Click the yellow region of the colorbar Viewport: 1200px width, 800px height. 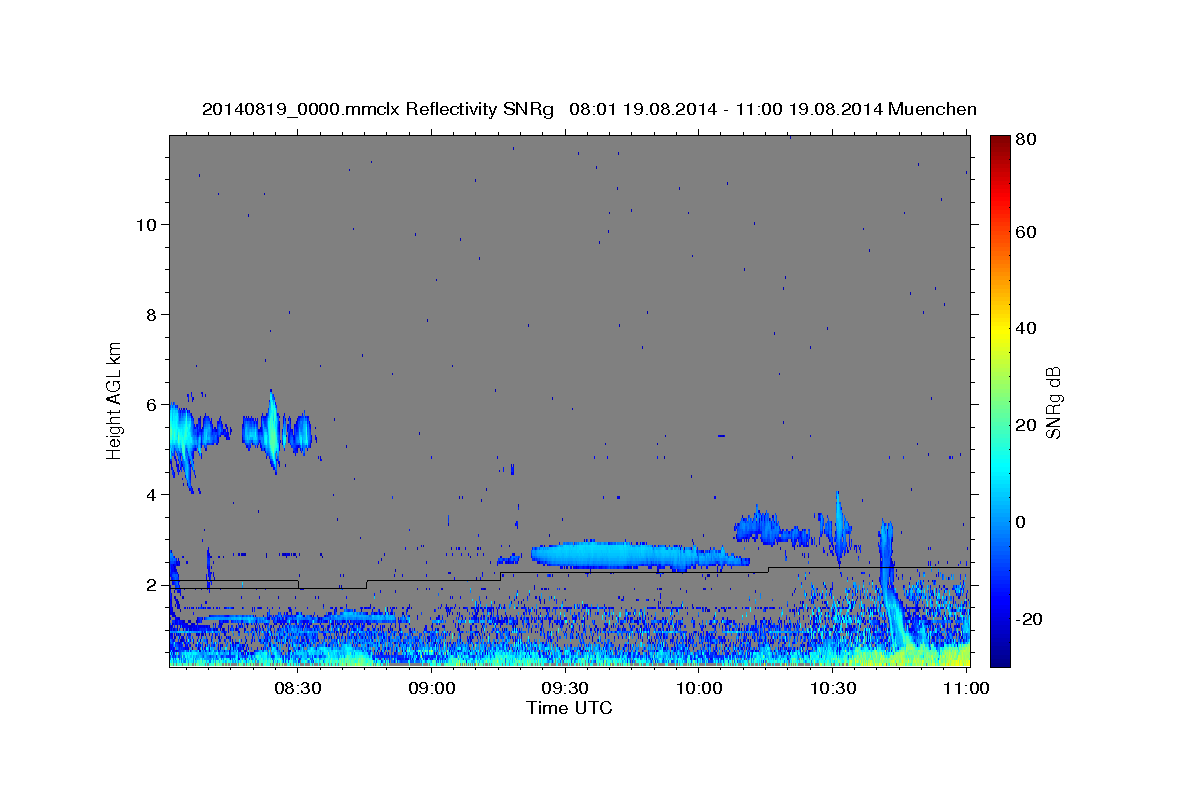click(x=1000, y=328)
